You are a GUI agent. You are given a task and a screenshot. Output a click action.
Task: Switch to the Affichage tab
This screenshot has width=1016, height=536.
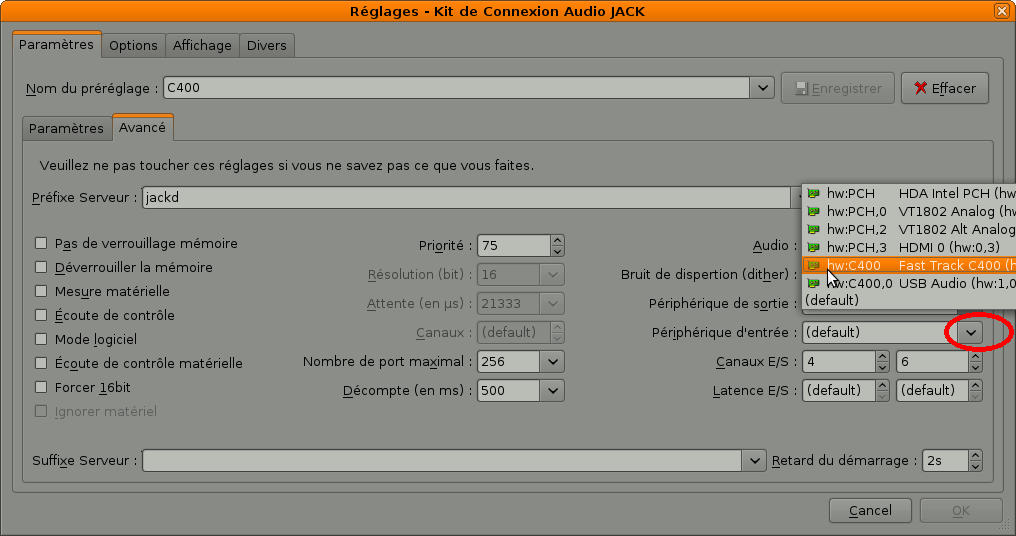click(202, 45)
